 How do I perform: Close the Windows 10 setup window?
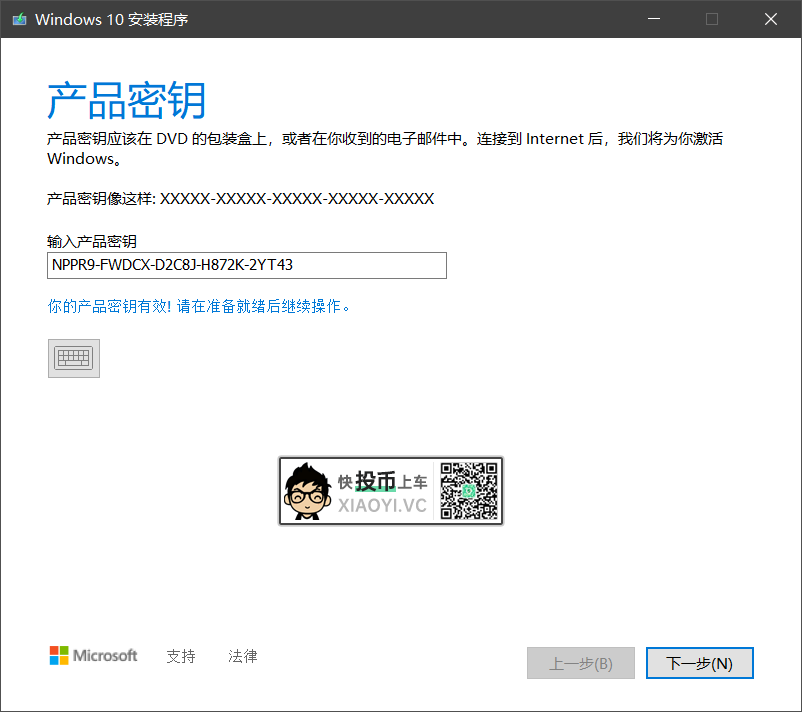[771, 19]
